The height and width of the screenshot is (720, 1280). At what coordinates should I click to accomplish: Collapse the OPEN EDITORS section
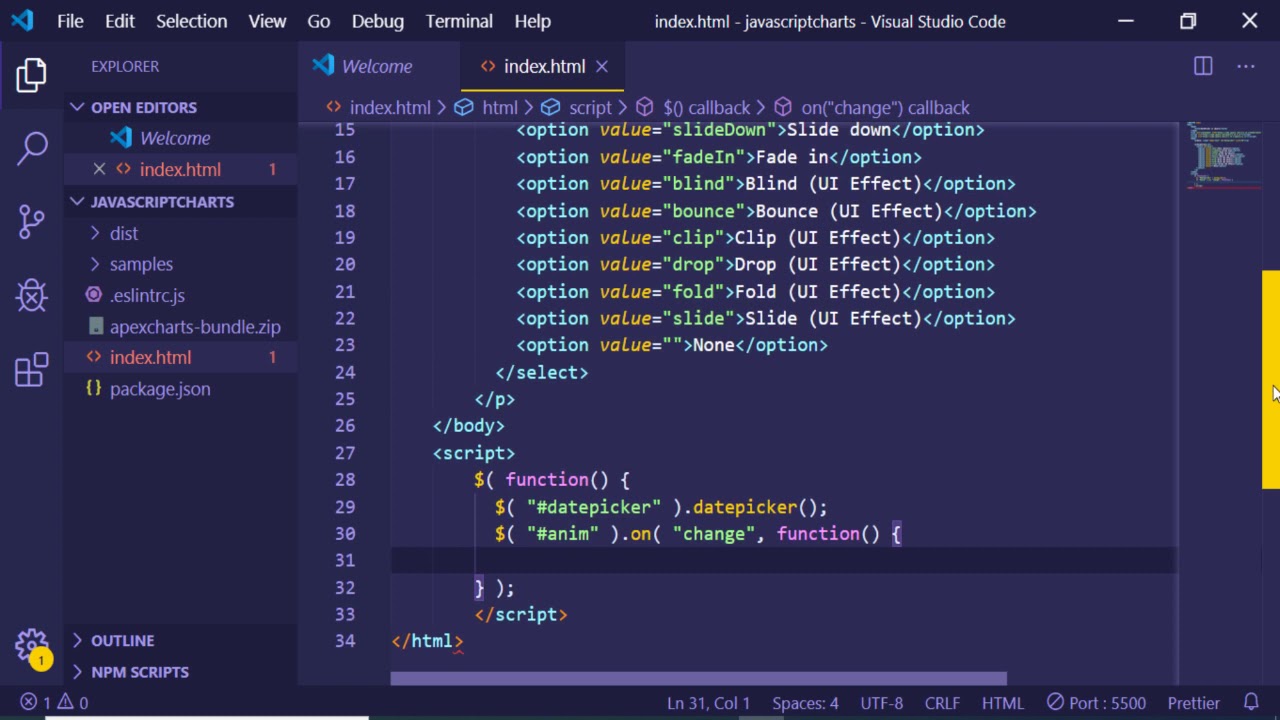coord(143,107)
